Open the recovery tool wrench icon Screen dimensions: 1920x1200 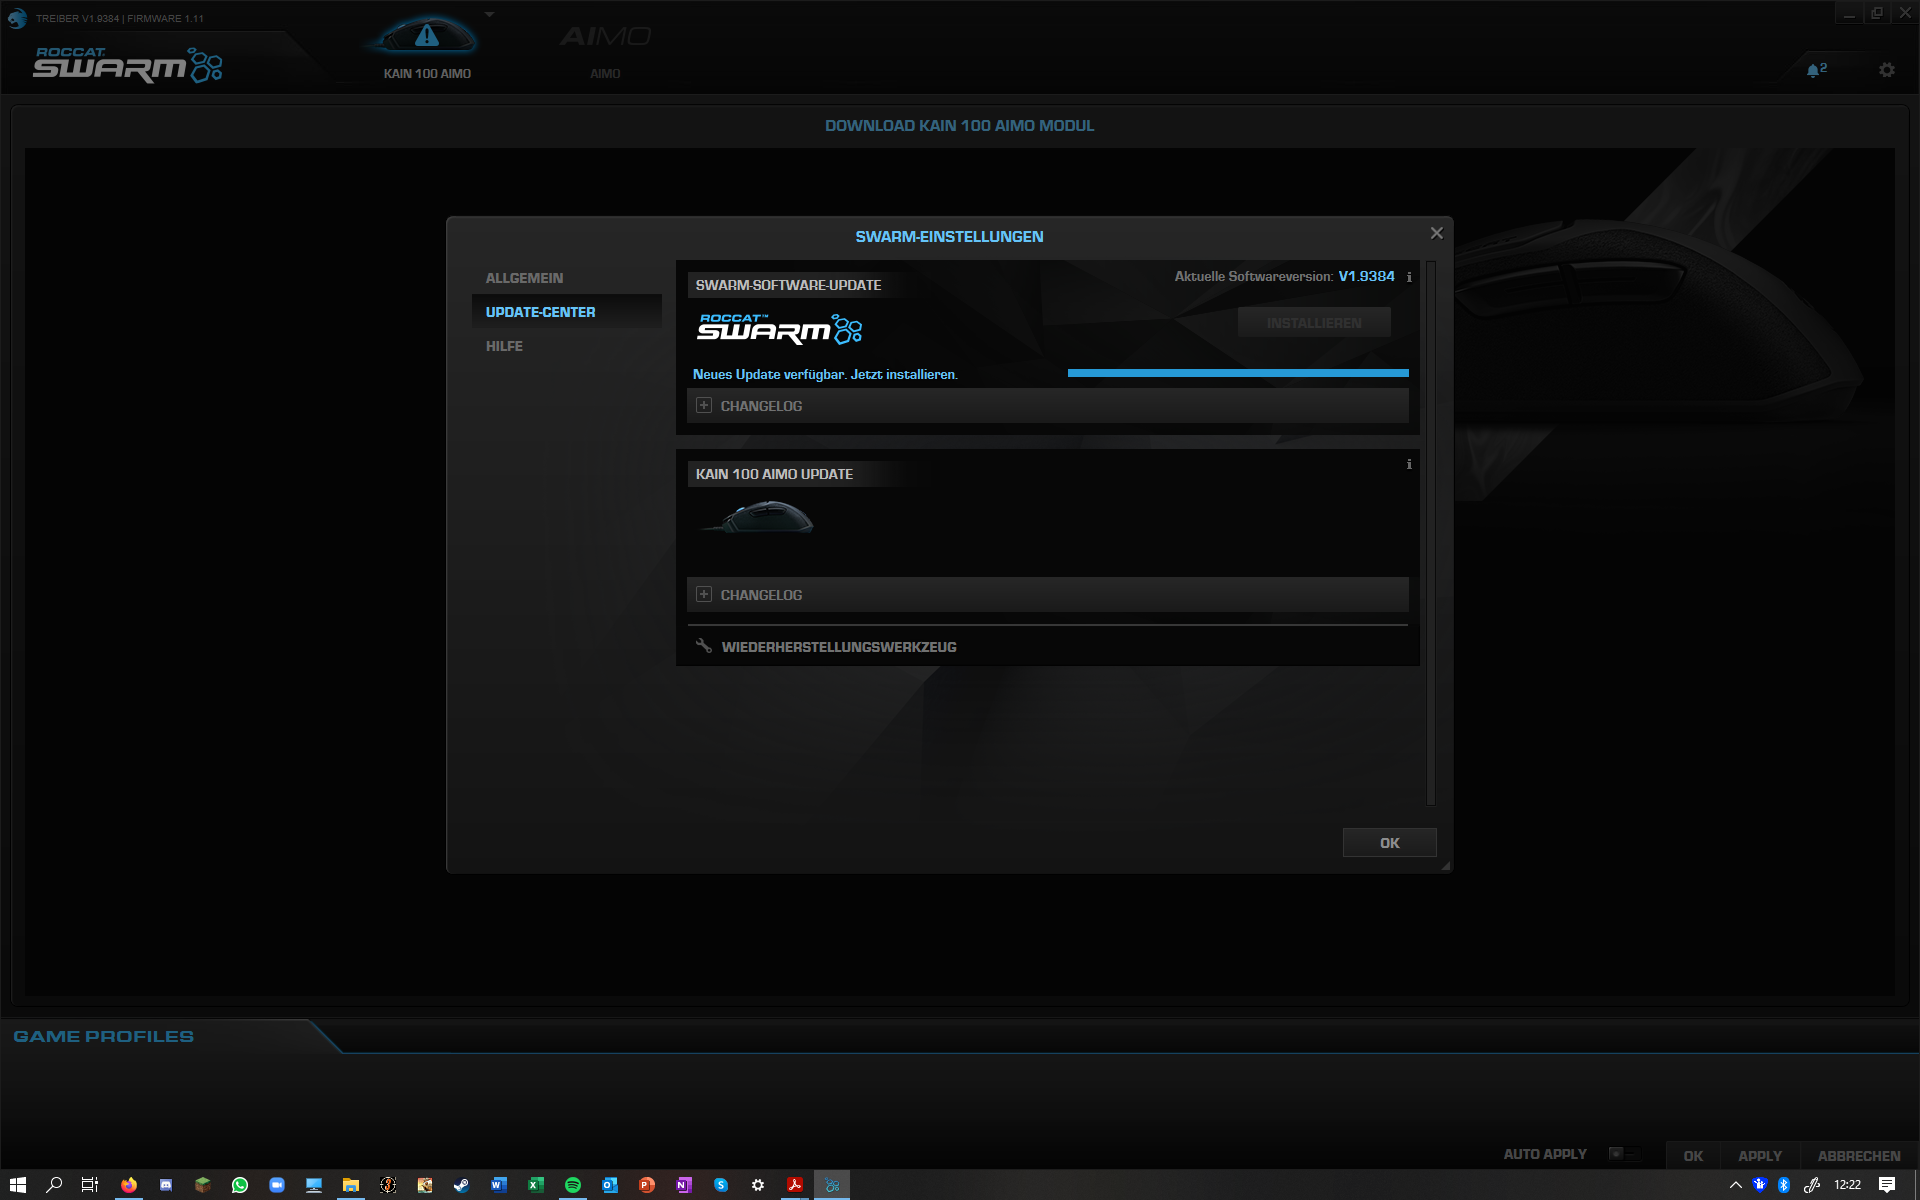point(704,646)
